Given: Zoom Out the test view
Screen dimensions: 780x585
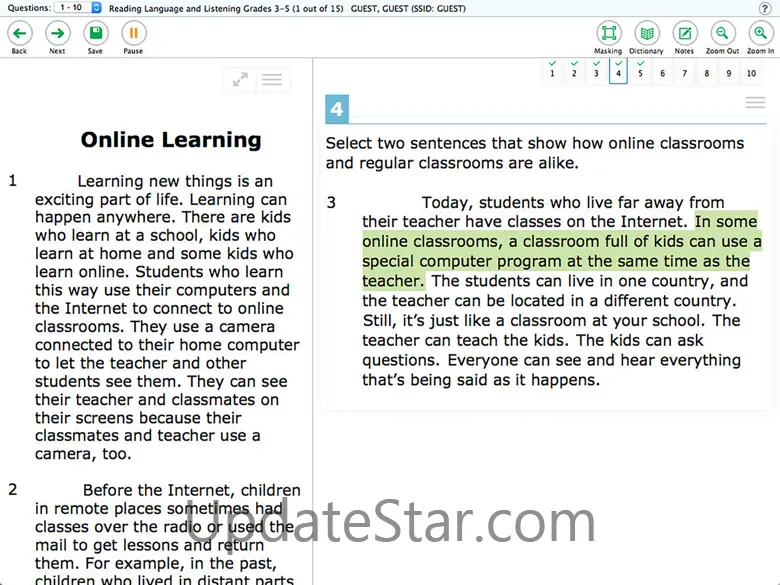Looking at the screenshot, I should pos(722,34).
